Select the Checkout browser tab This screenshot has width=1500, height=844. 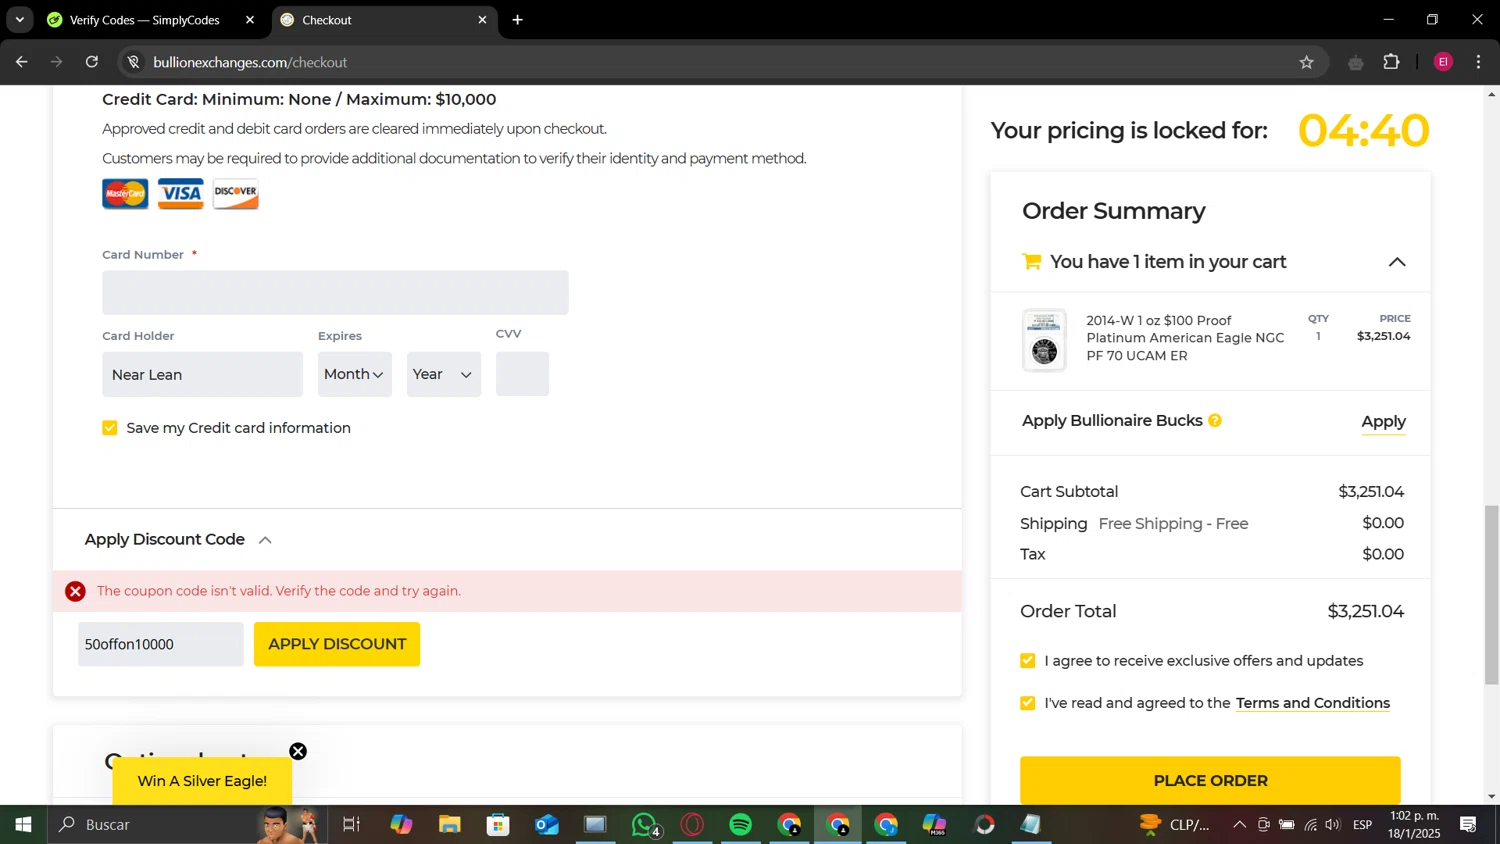tap(385, 20)
